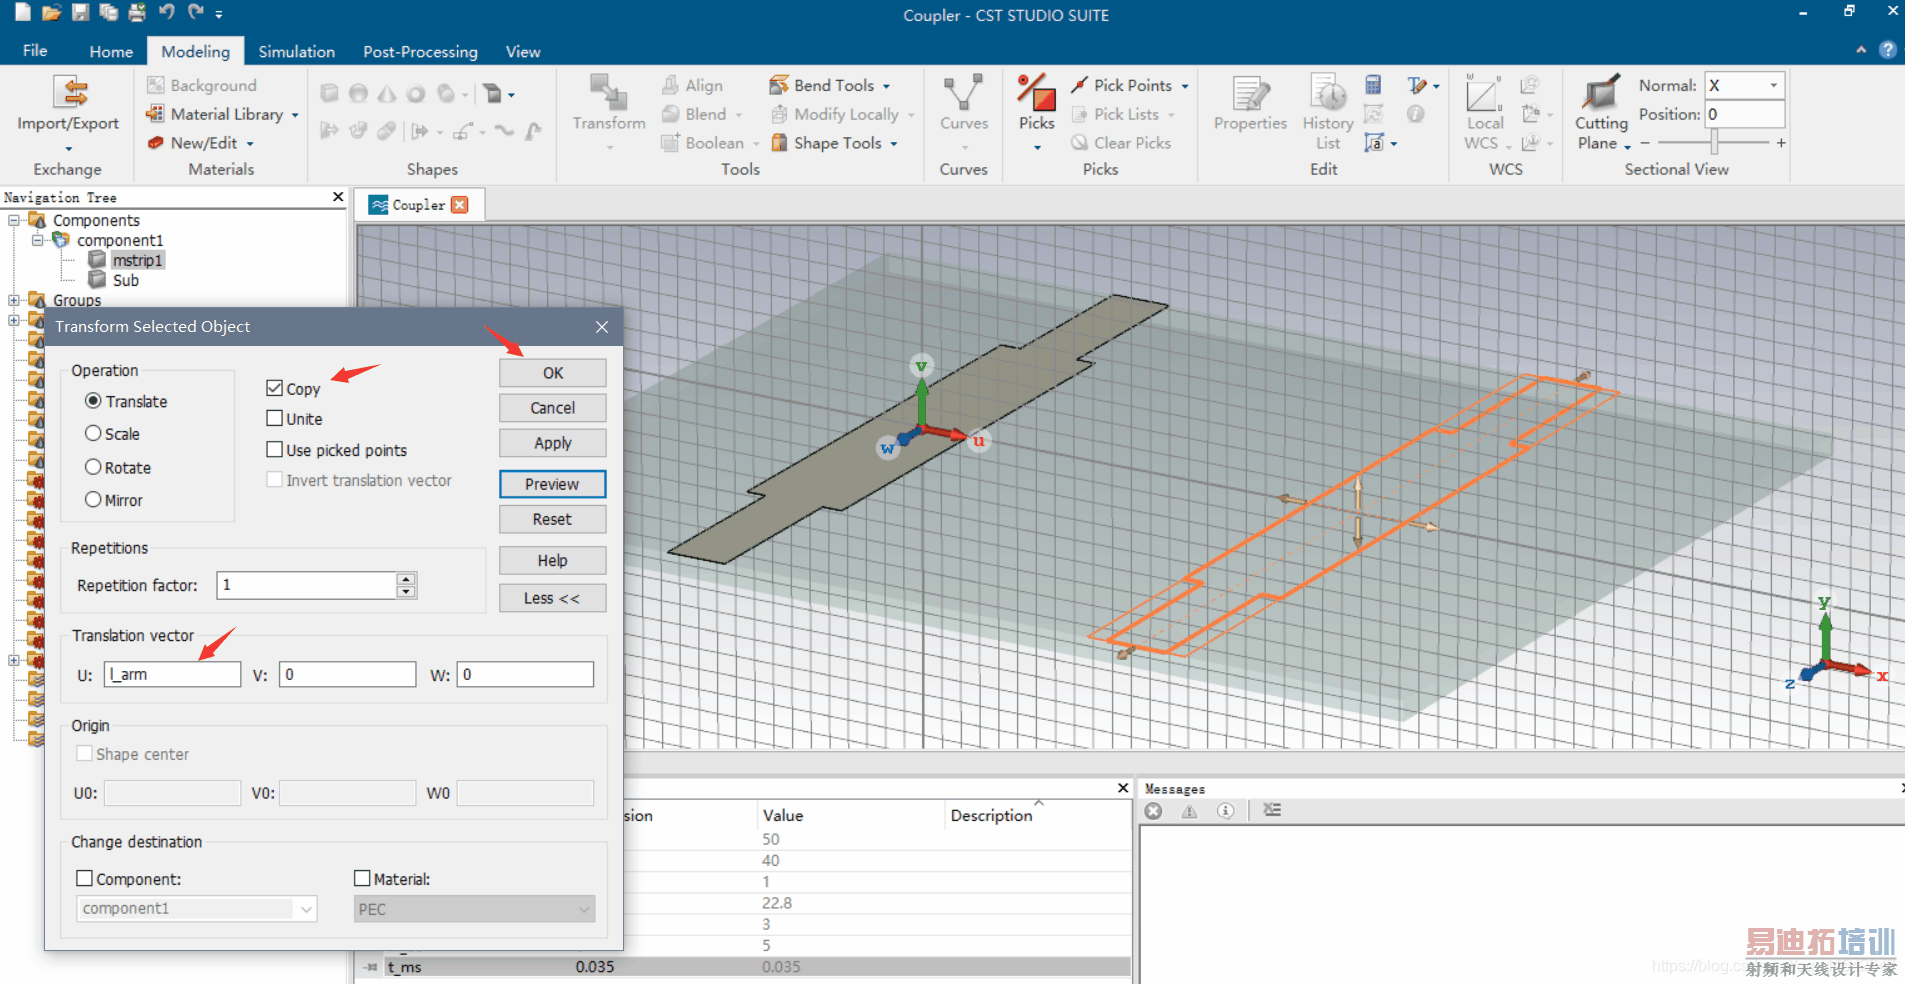Viewport: 1905px width, 984px height.
Task: Uncheck the Copy checkbox
Action: 275,388
